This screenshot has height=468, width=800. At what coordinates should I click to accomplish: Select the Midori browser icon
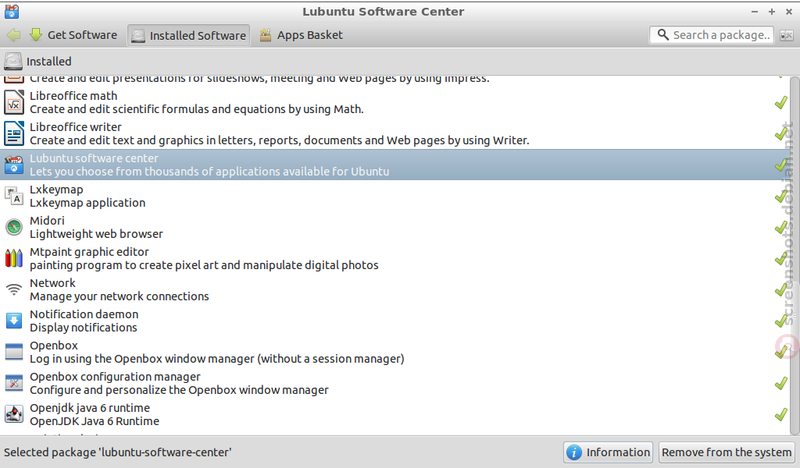[x=14, y=227]
